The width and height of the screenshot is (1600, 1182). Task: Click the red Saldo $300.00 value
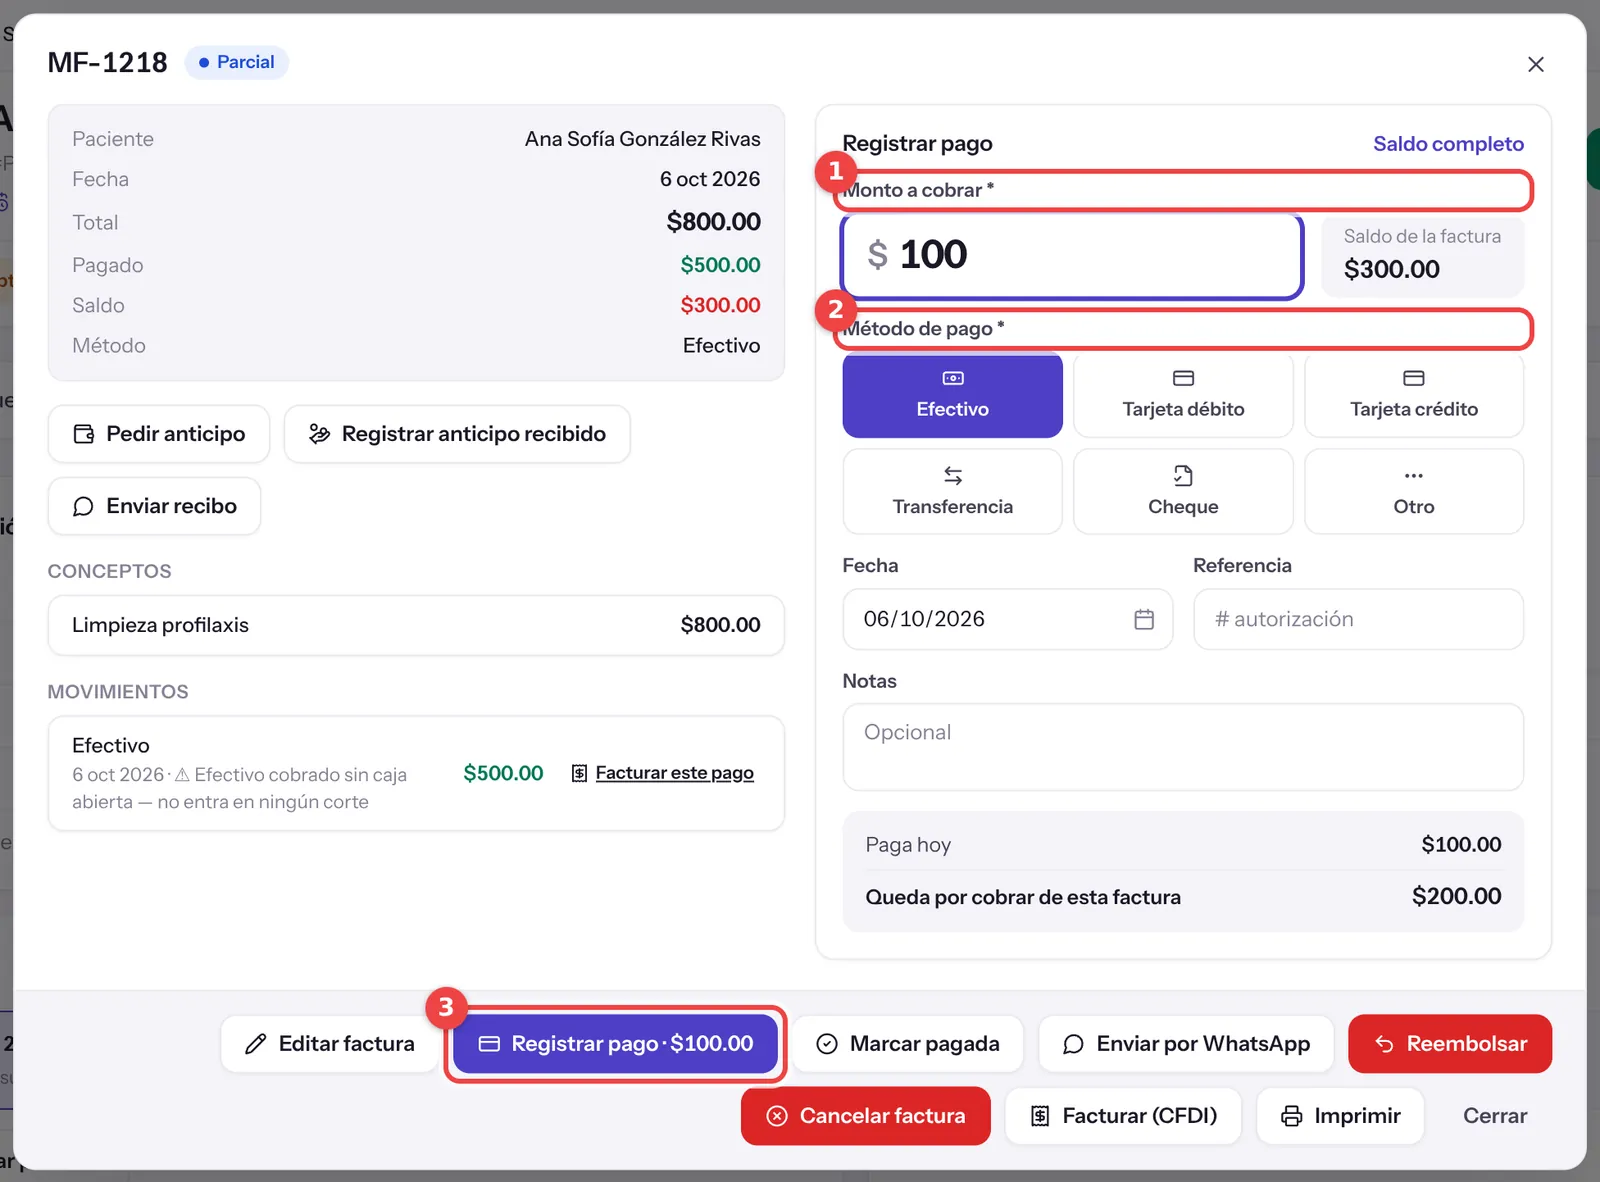pyautogui.click(x=720, y=305)
